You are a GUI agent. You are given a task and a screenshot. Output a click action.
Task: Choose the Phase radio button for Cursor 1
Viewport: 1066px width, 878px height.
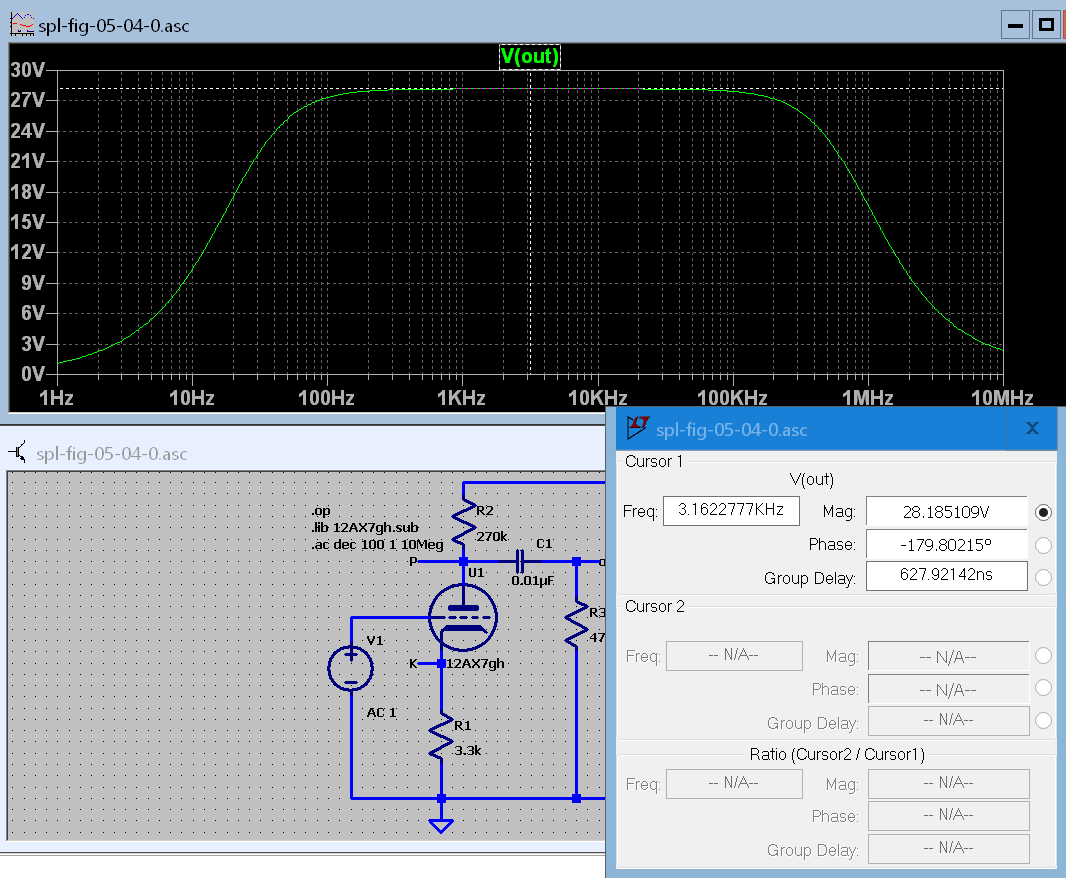pos(1043,545)
